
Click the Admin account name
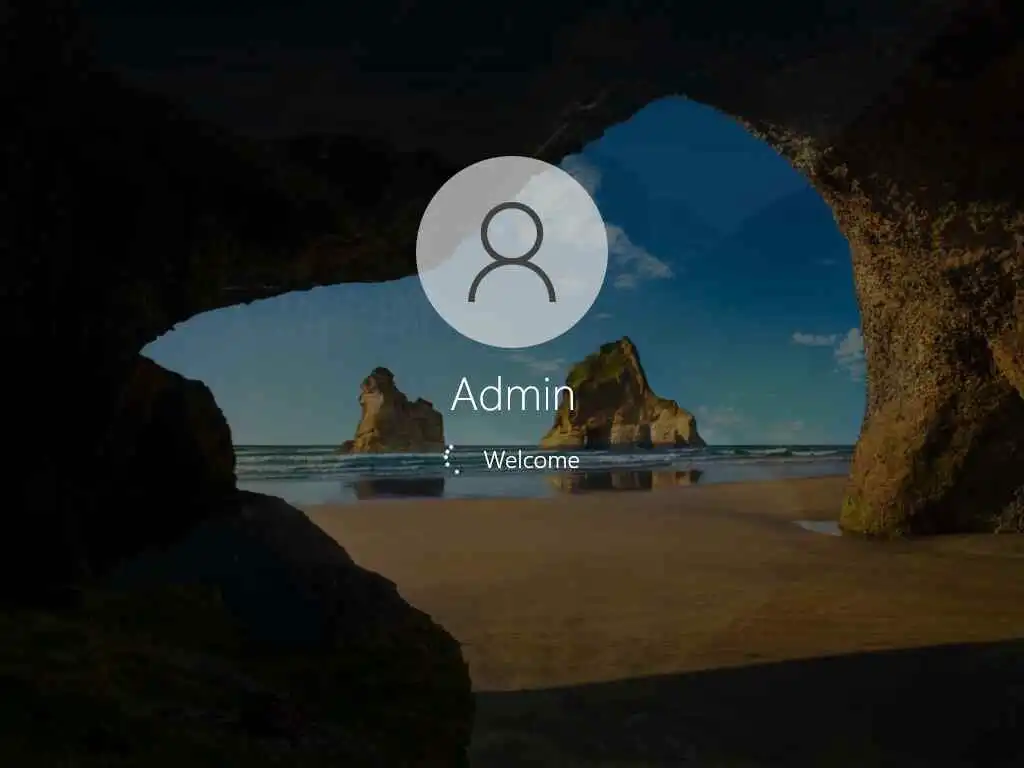click(x=513, y=394)
